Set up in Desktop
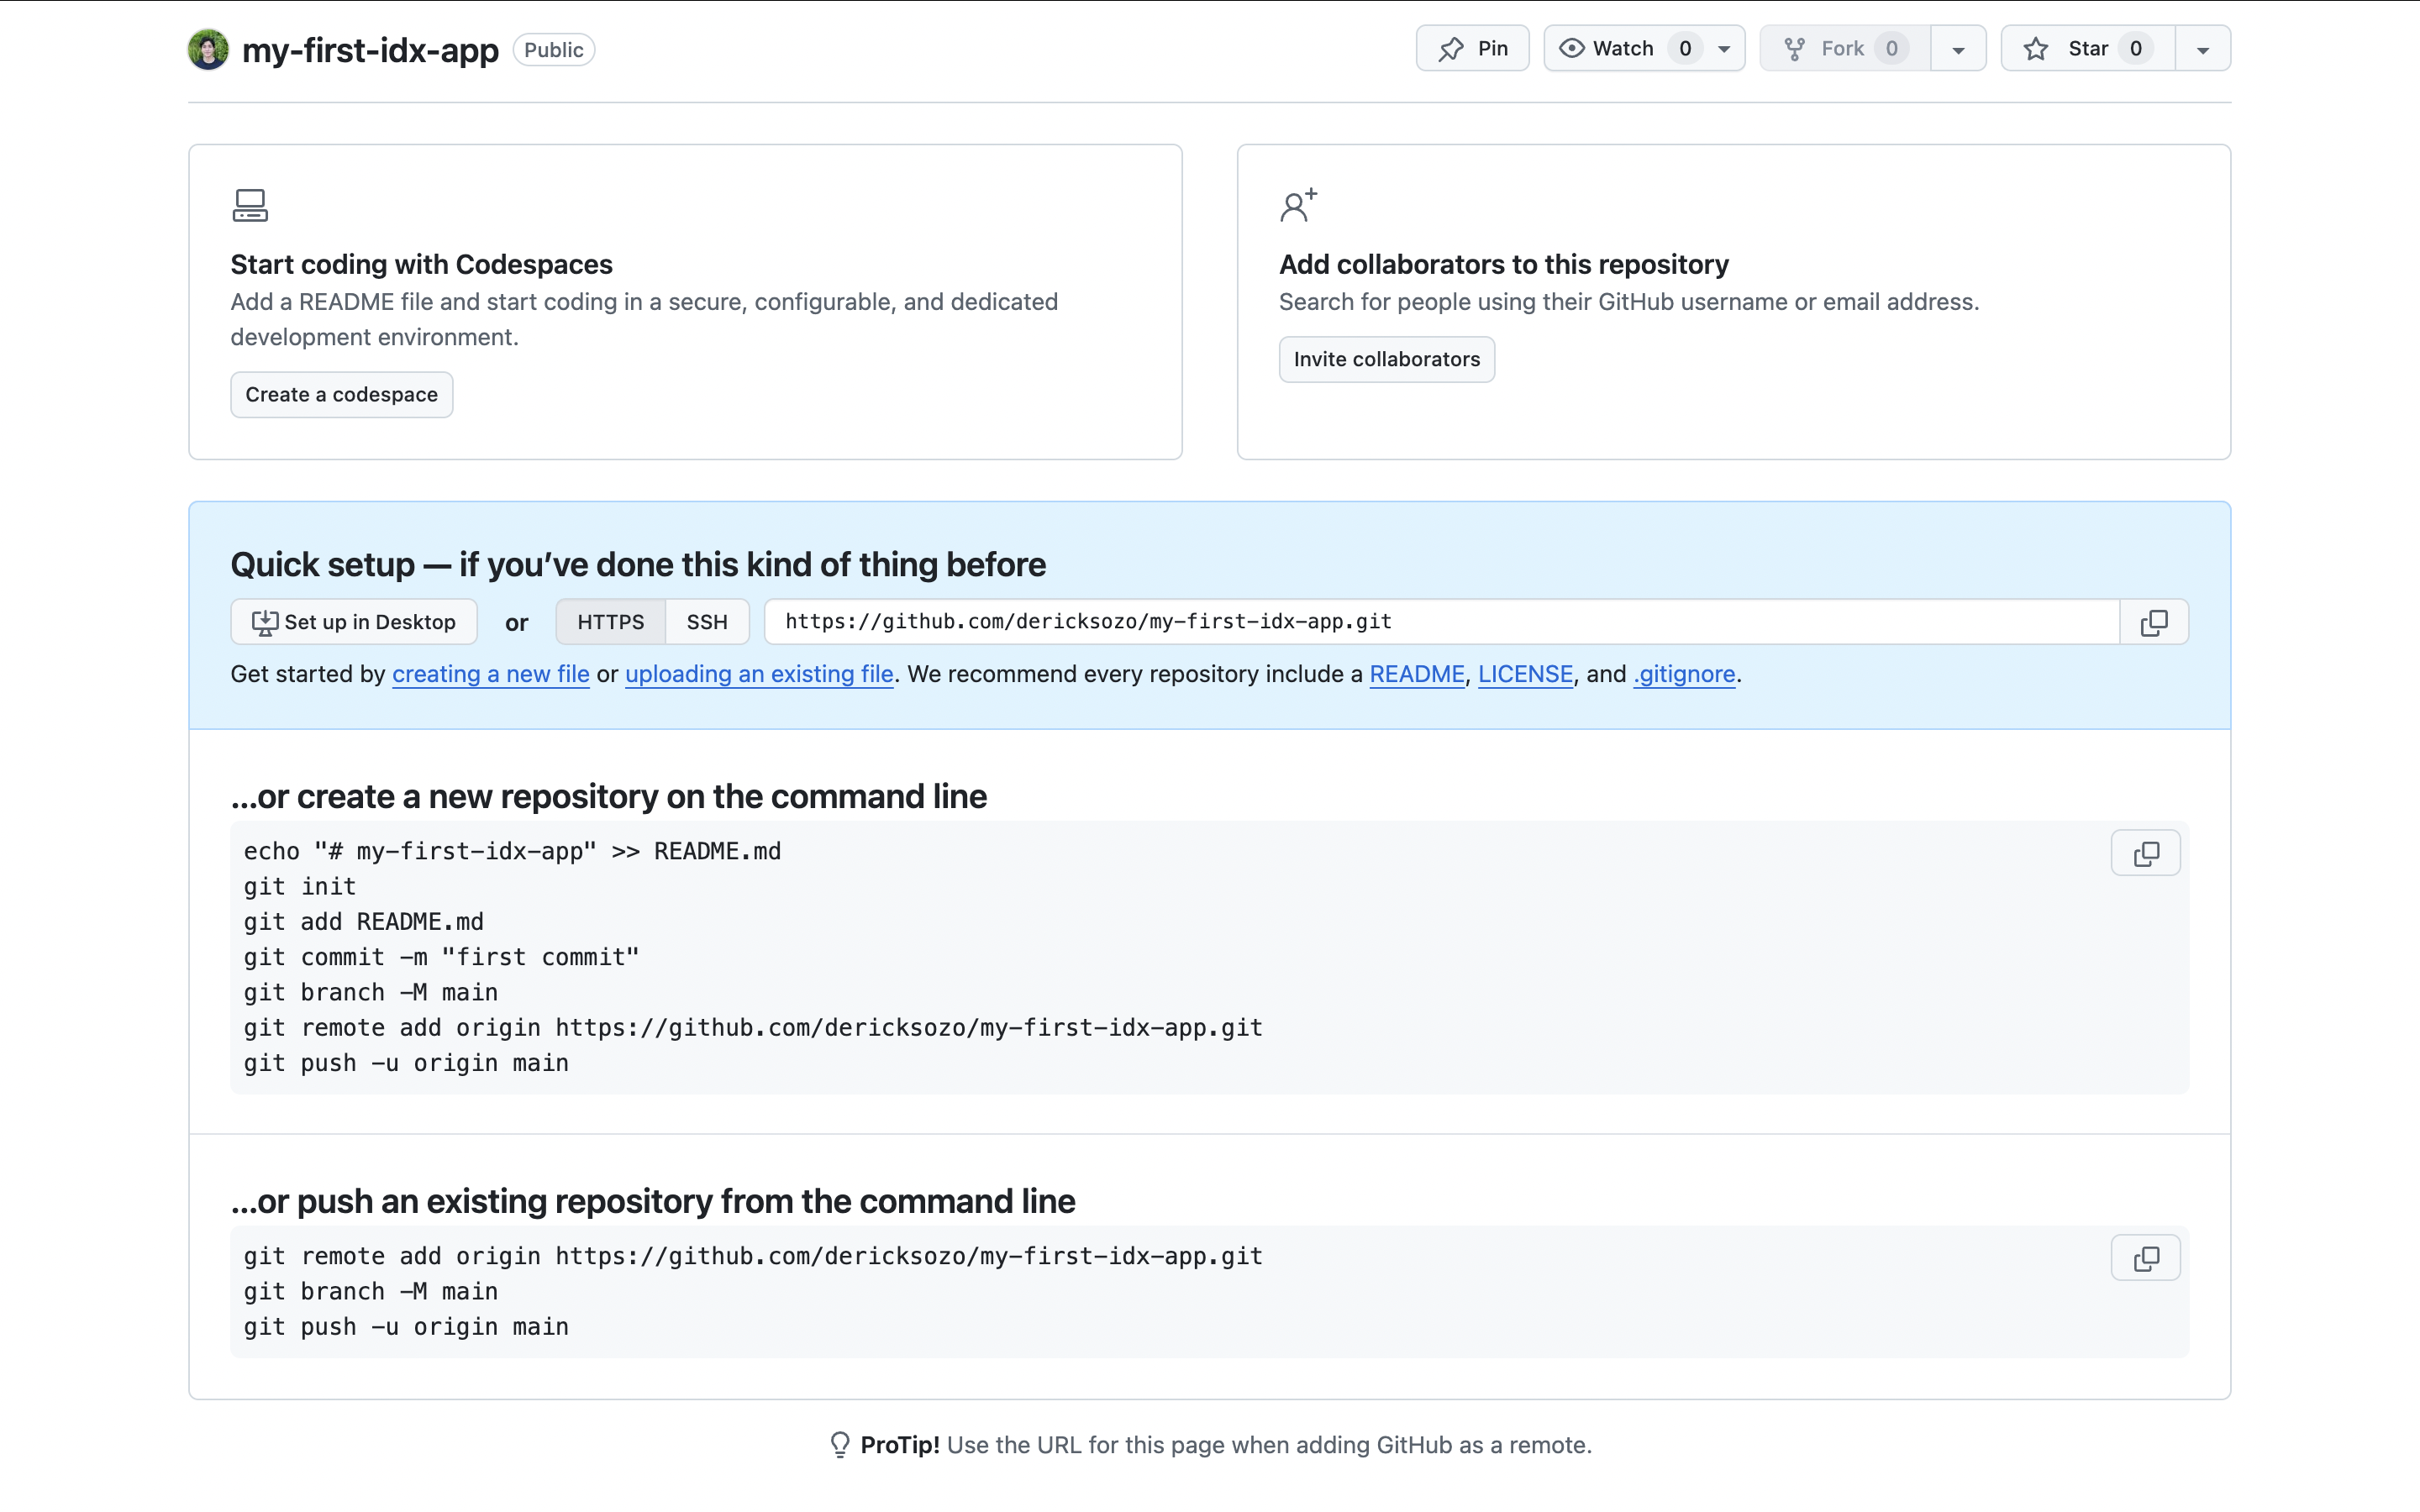2420x1512 pixels. point(354,622)
